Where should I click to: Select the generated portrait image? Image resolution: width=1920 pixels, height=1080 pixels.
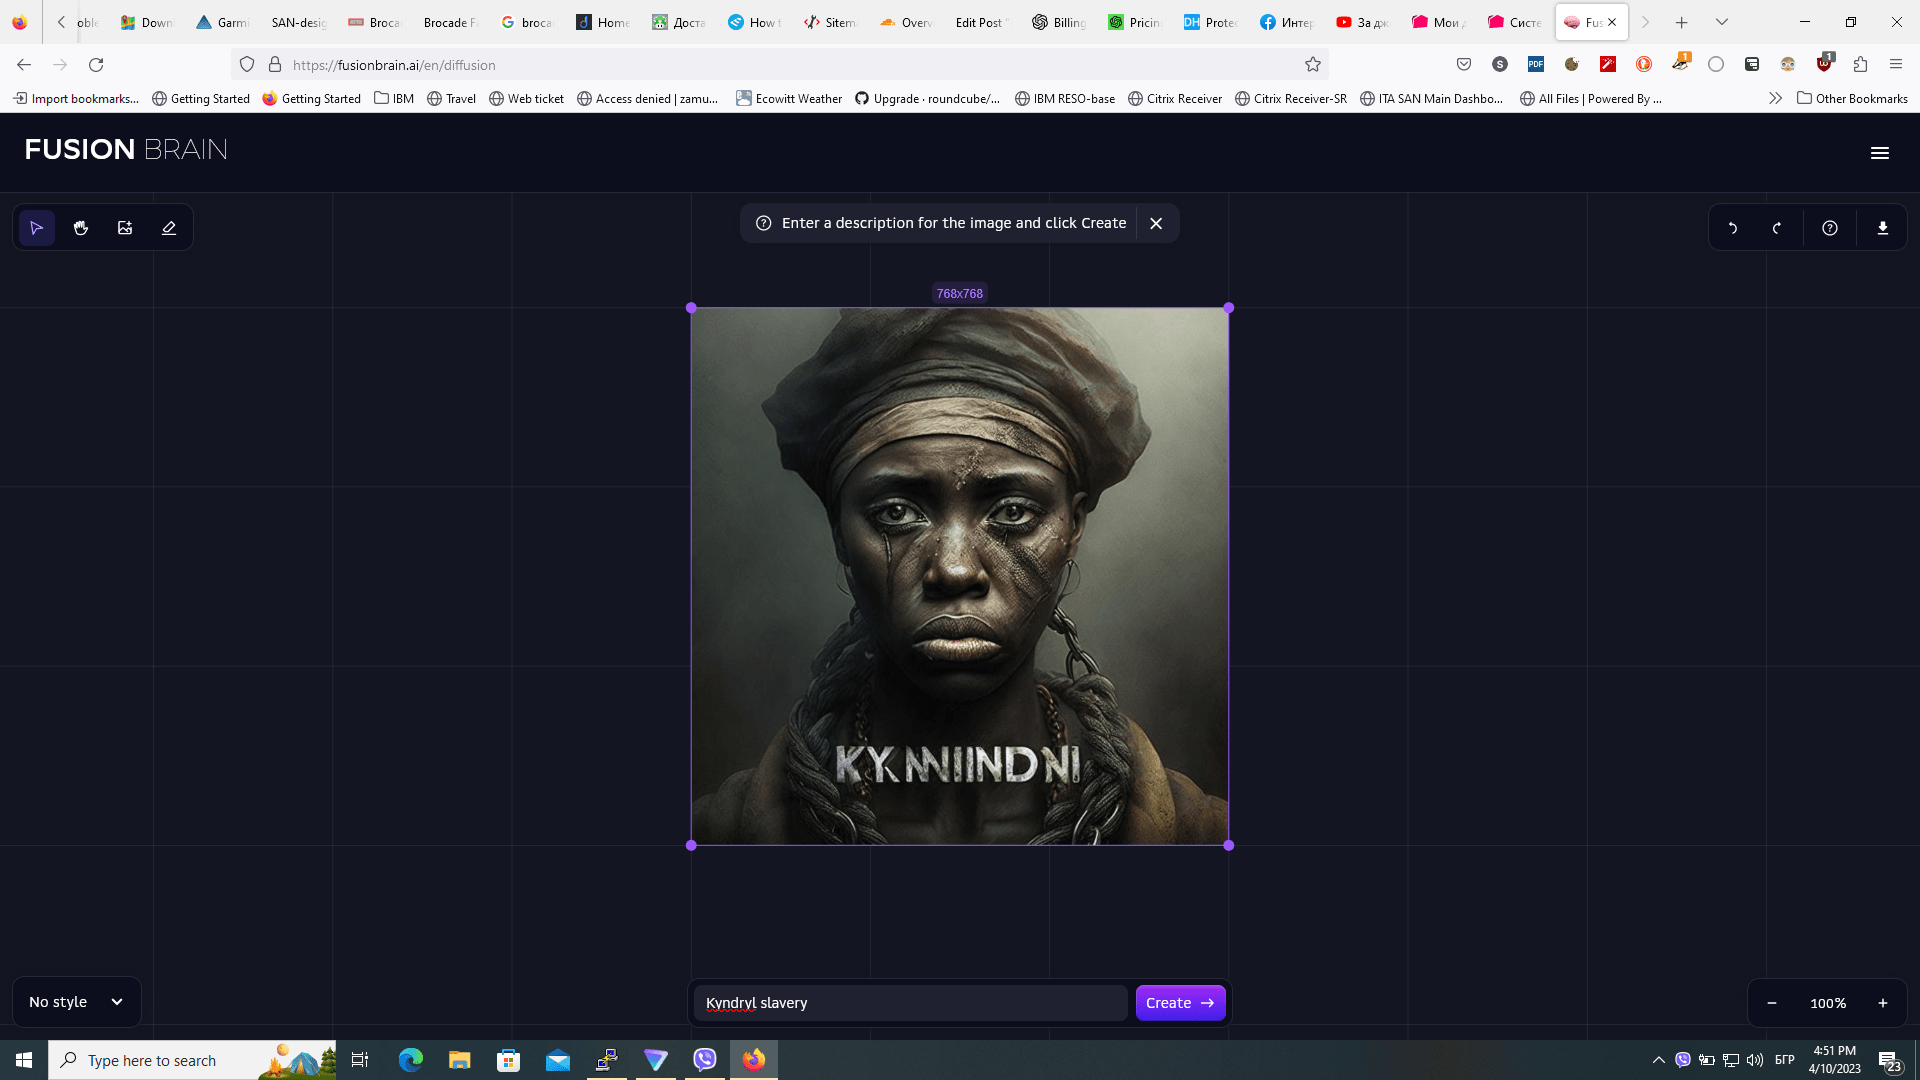tap(960, 576)
